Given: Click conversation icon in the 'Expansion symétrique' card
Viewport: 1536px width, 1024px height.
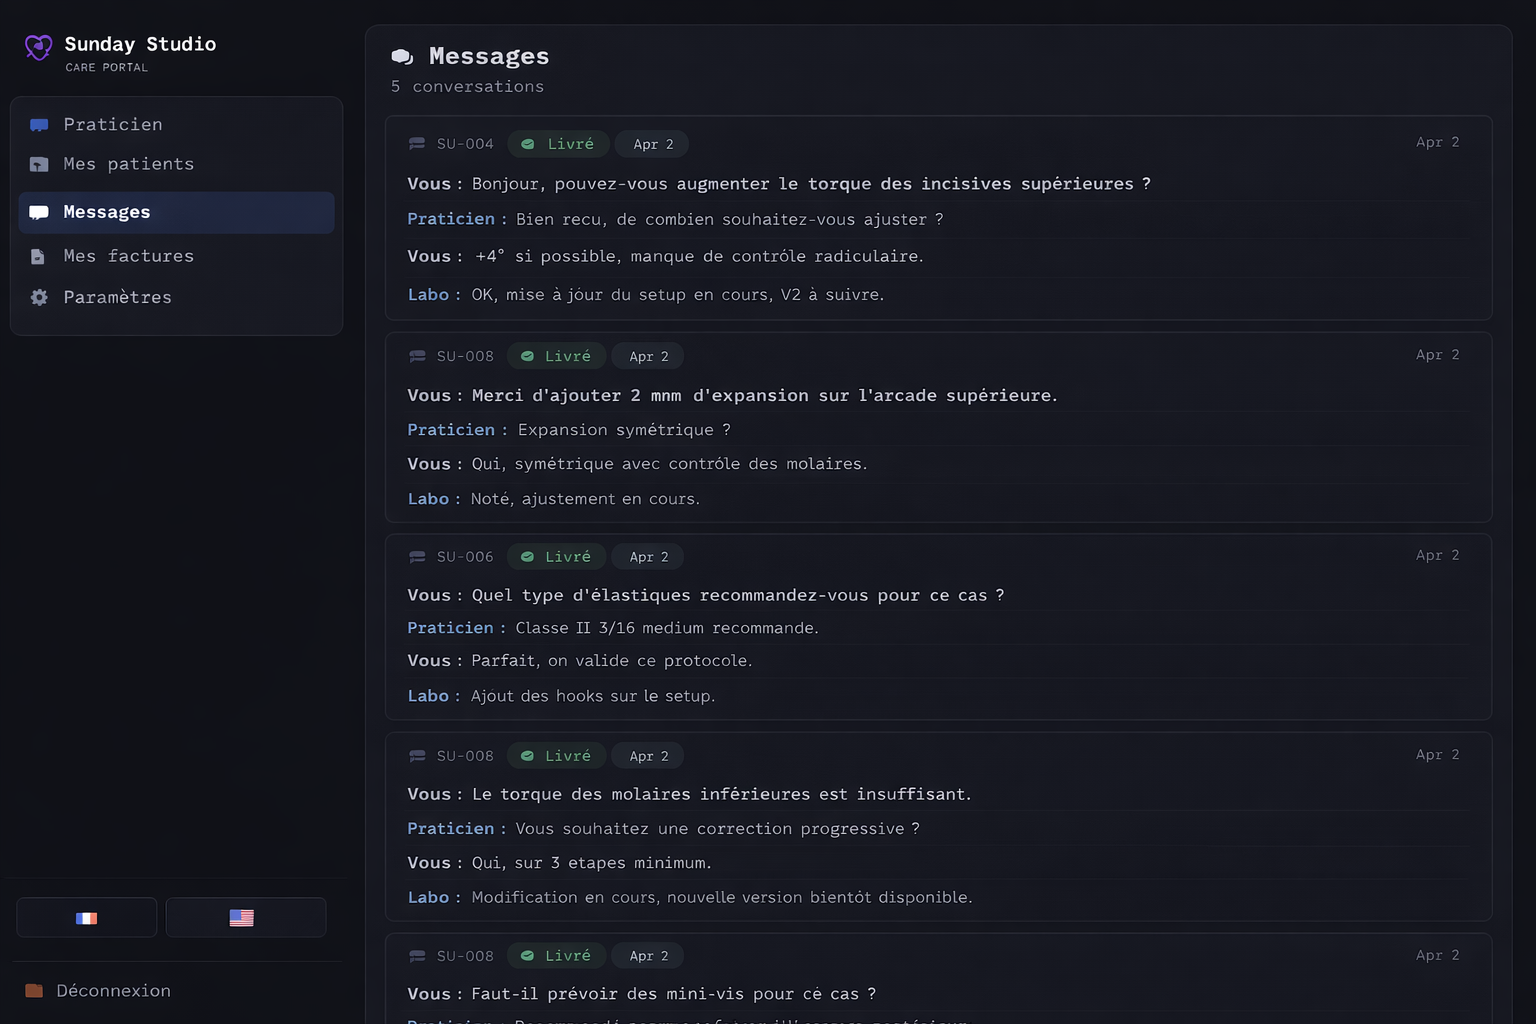Looking at the screenshot, I should coord(417,356).
